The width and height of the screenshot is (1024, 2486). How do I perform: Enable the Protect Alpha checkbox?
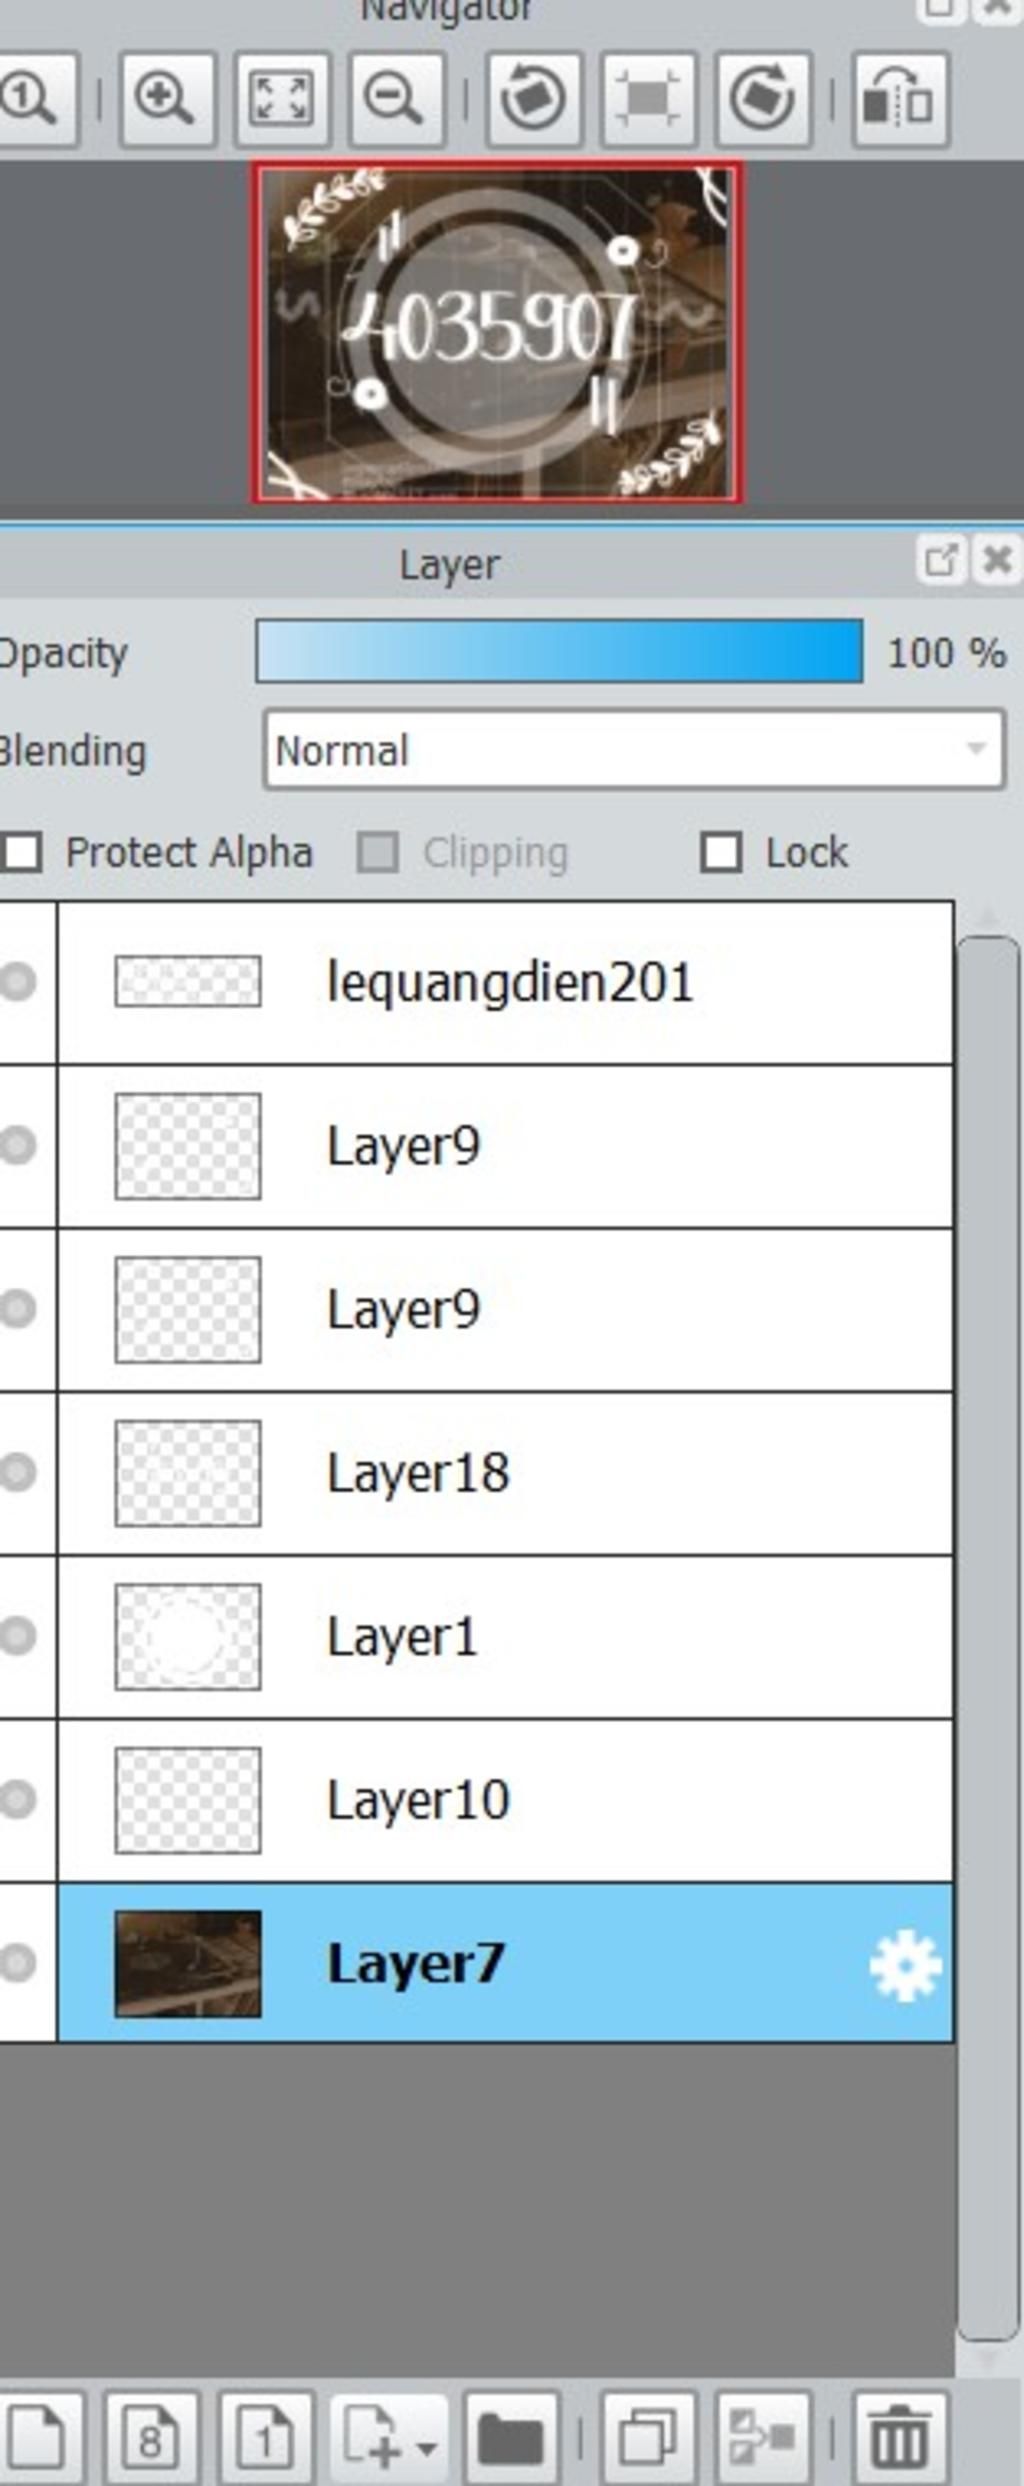click(22, 853)
